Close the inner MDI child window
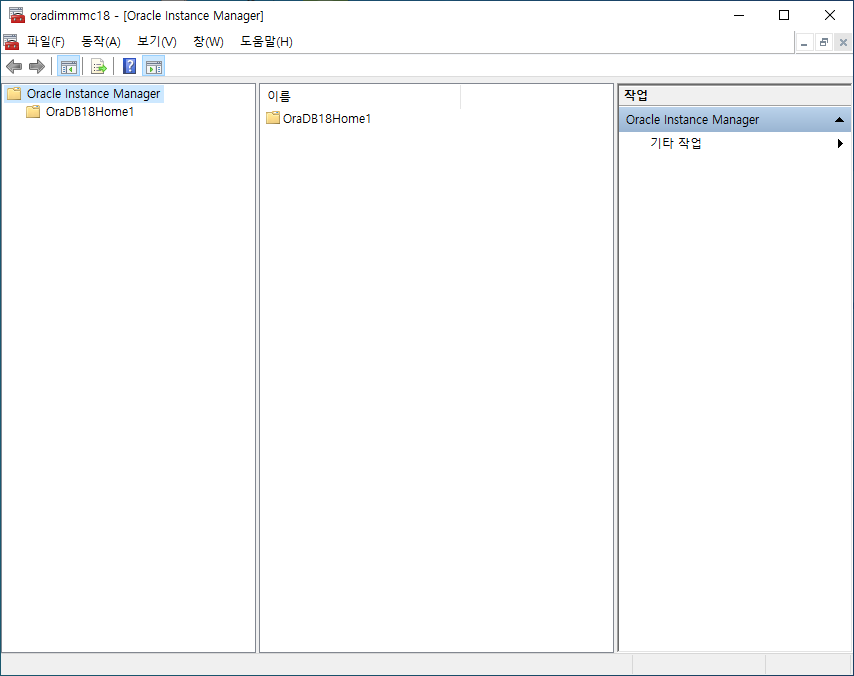The width and height of the screenshot is (854, 676). click(843, 42)
